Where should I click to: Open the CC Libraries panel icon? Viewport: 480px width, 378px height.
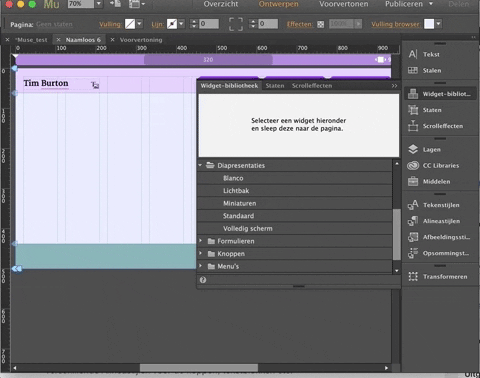[413, 165]
